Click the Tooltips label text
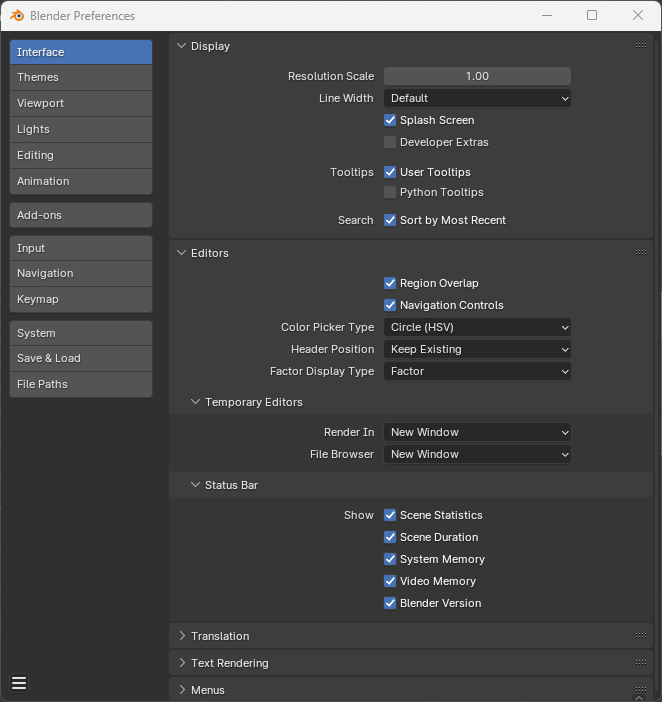This screenshot has height=702, width=662. (351, 172)
